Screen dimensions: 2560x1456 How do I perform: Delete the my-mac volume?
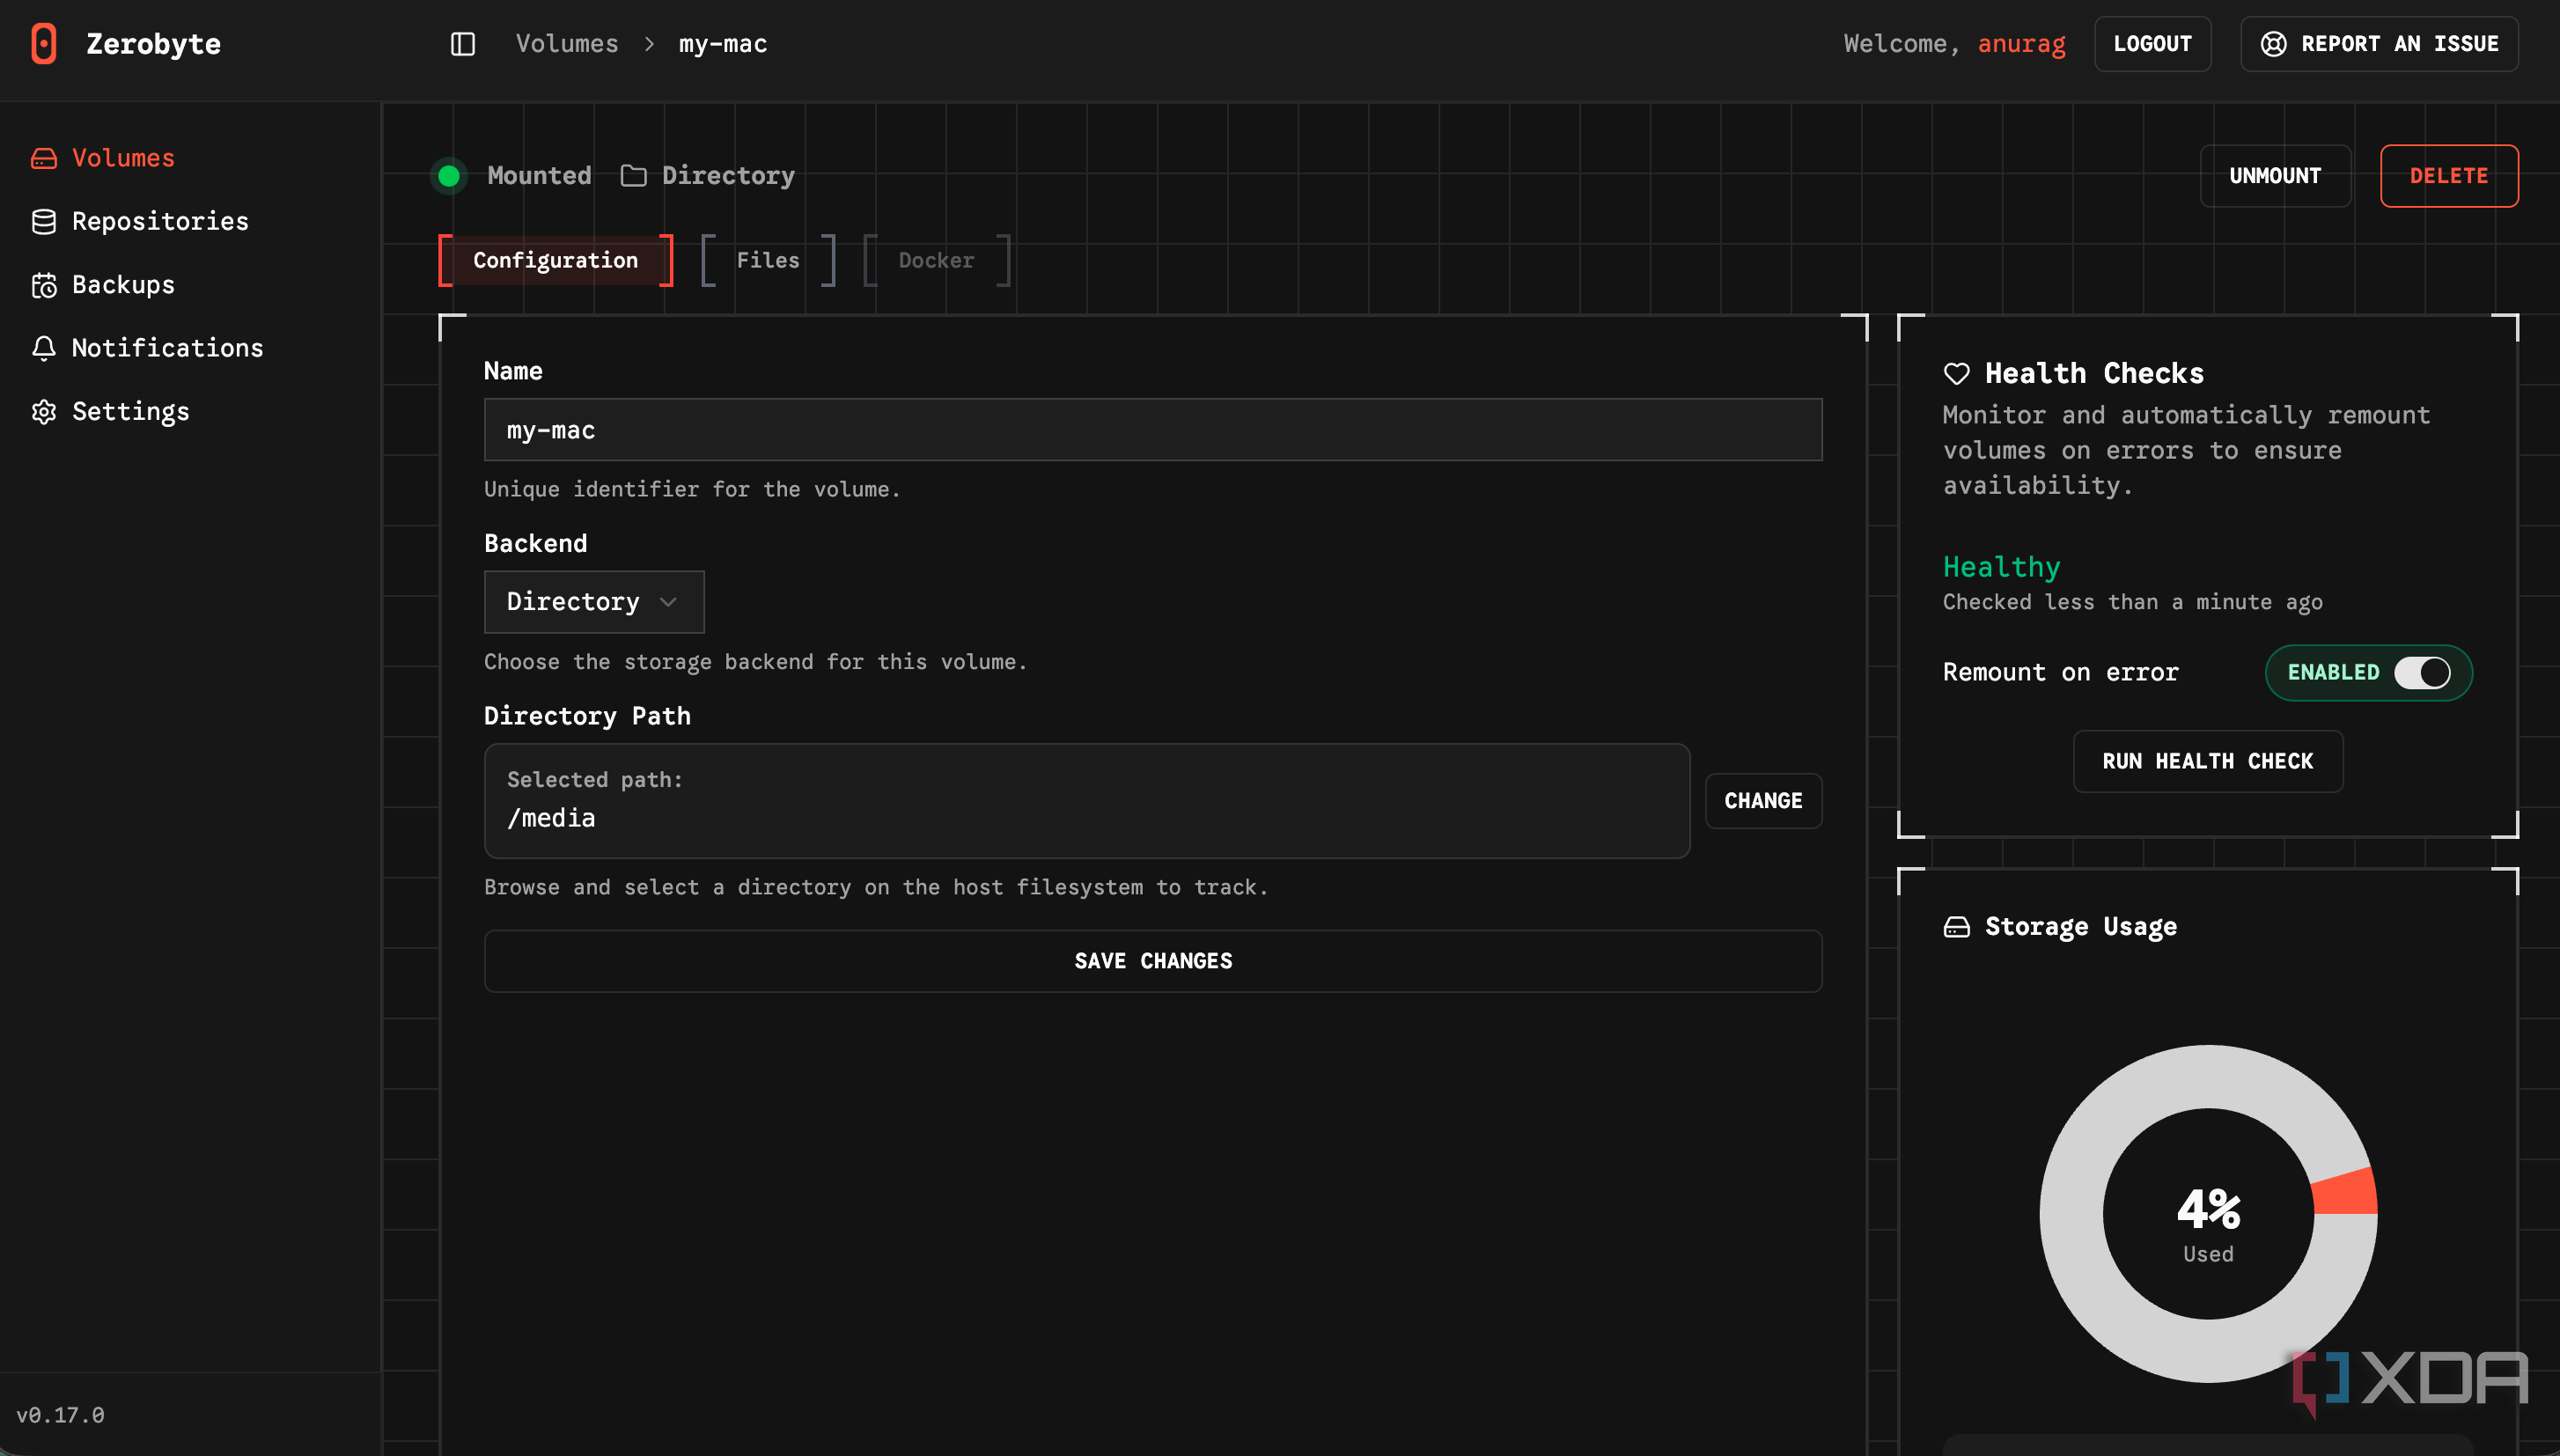pos(2448,176)
